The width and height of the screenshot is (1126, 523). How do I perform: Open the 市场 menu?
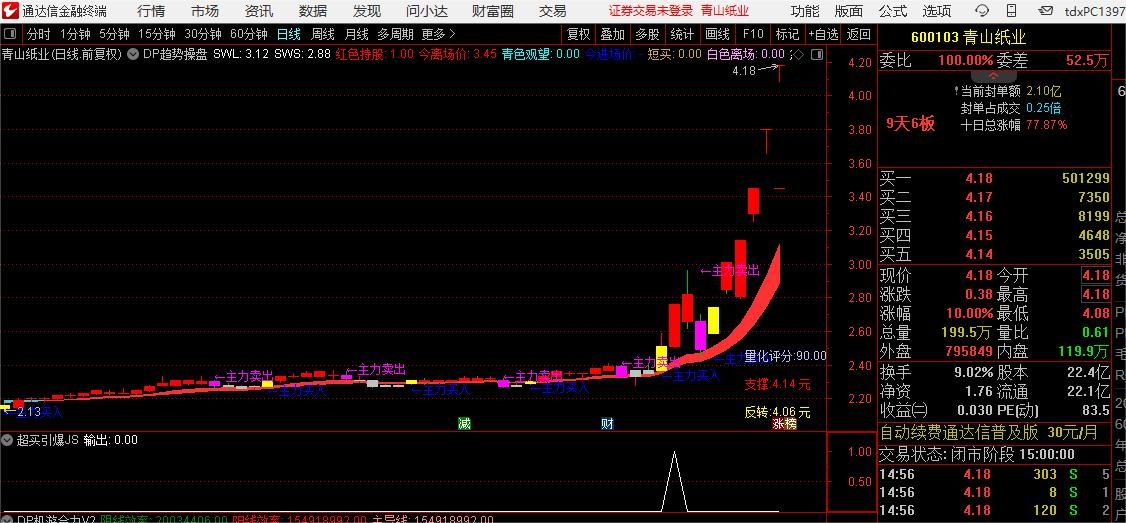(205, 11)
